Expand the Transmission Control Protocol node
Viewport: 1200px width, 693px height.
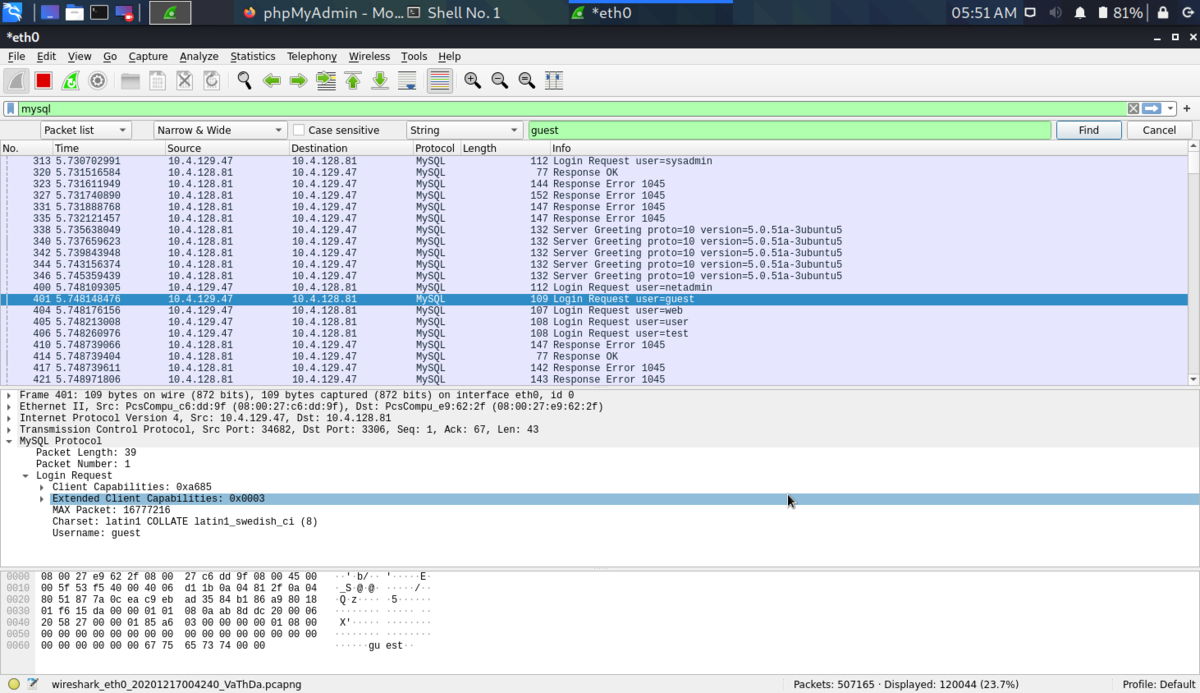click(x=9, y=430)
